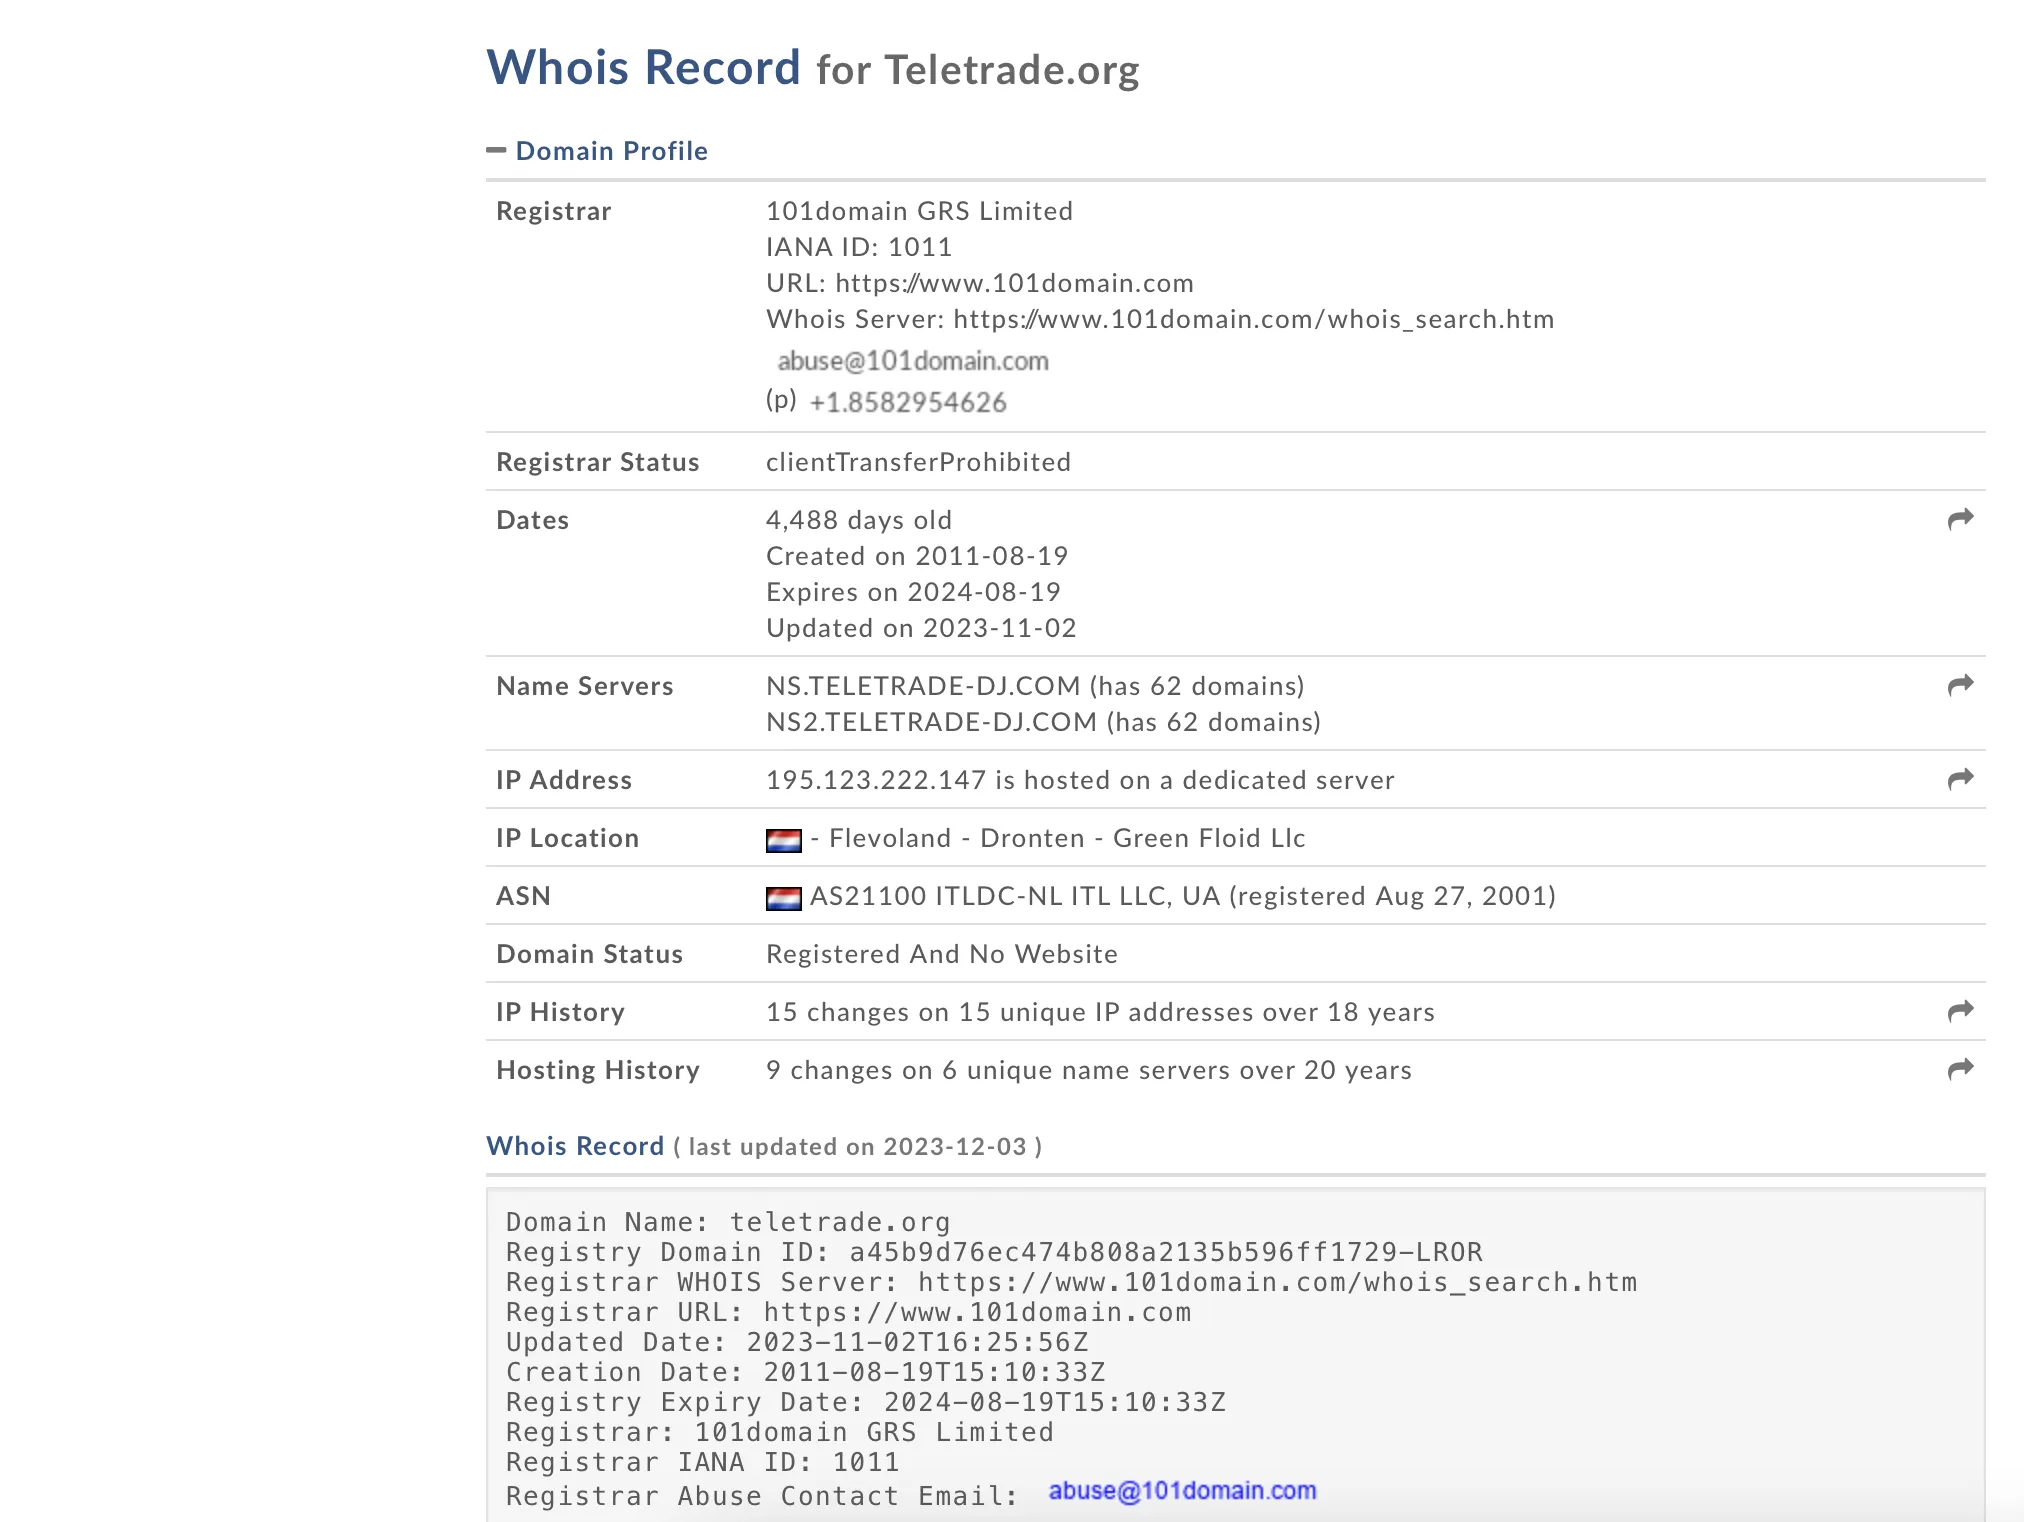The width and height of the screenshot is (2024, 1522).
Task: Click the 'URL: https://www.101domain.com' line
Action: point(980,283)
